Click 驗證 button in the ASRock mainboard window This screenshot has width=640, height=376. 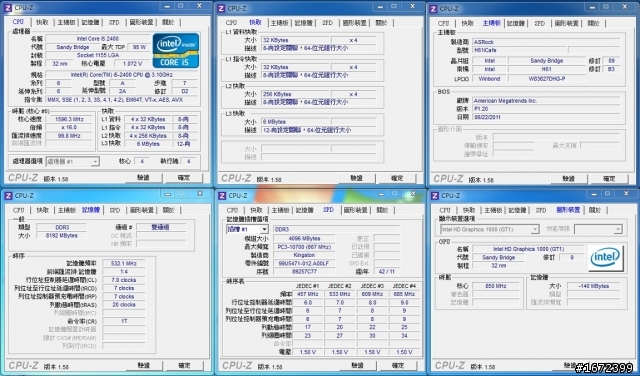[x=569, y=179]
